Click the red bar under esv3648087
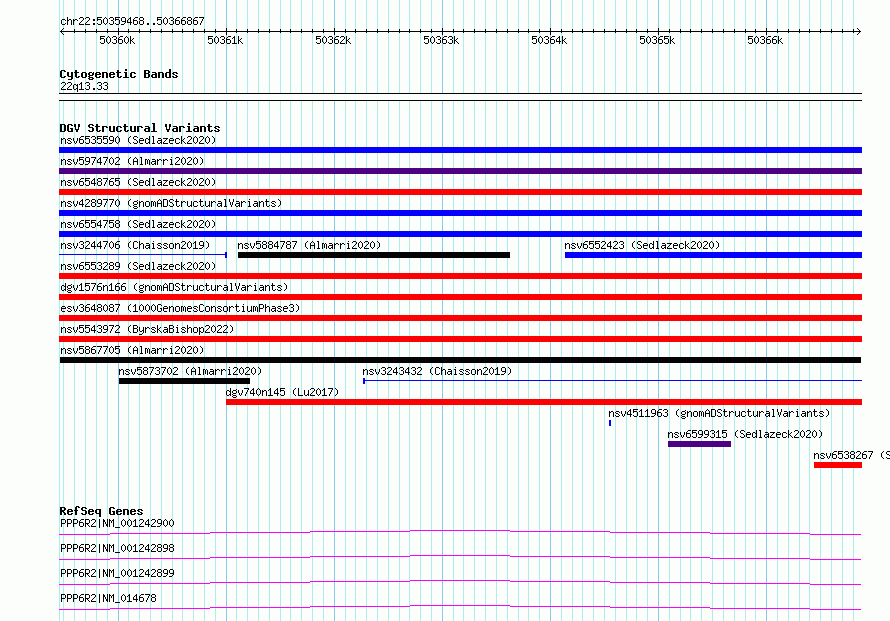 pos(460,318)
